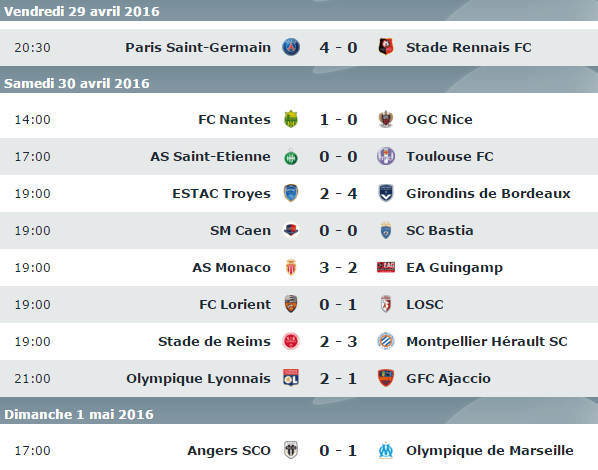Open the GFC Ajaccio team link
Image resolution: width=598 pixels, height=470 pixels.
(448, 378)
